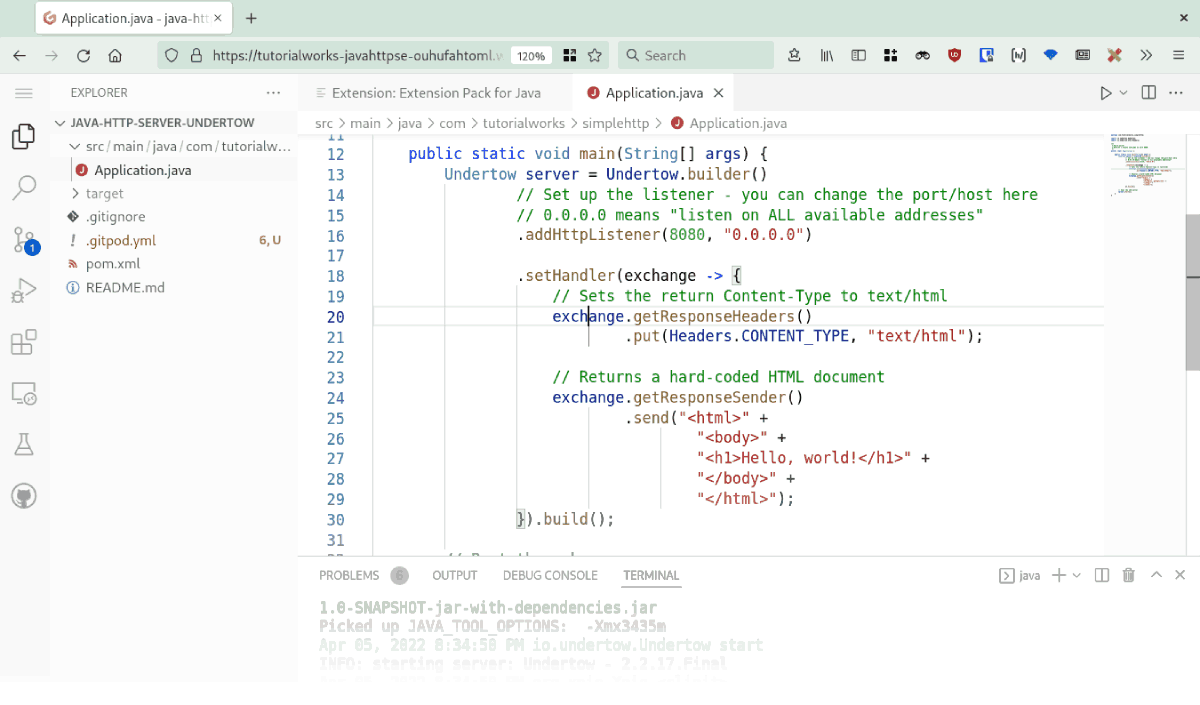Open the terminal profile dropdown next to java
Image resolution: width=1200 pixels, height=705 pixels.
pyautogui.click(x=1076, y=575)
